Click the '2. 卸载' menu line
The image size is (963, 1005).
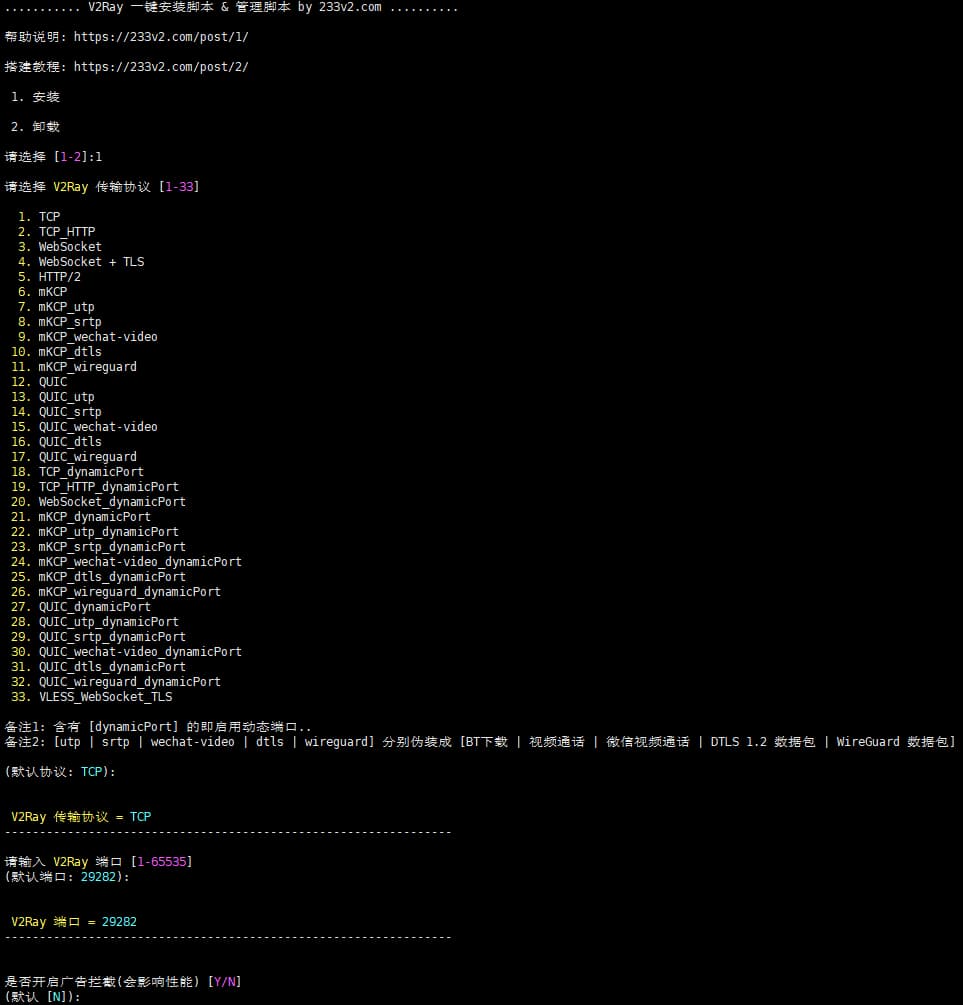pos(35,127)
